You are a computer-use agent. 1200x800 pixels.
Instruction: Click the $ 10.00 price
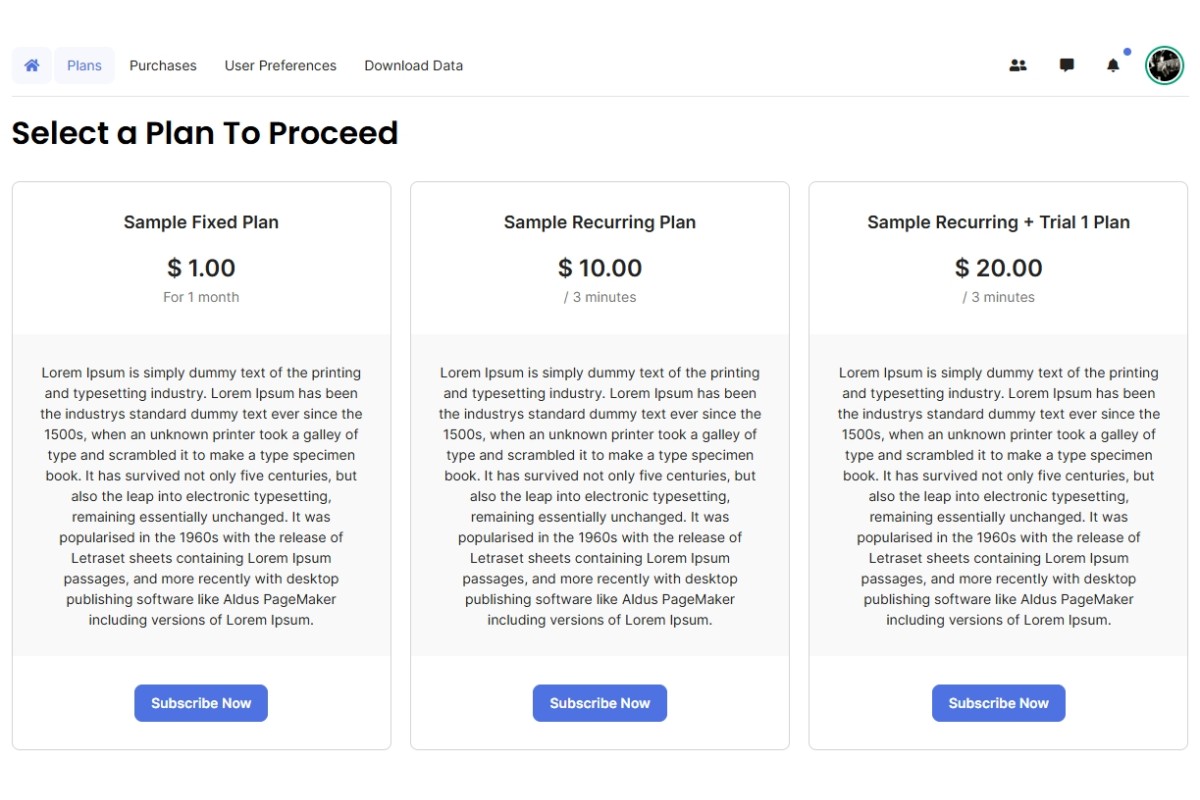coord(600,268)
